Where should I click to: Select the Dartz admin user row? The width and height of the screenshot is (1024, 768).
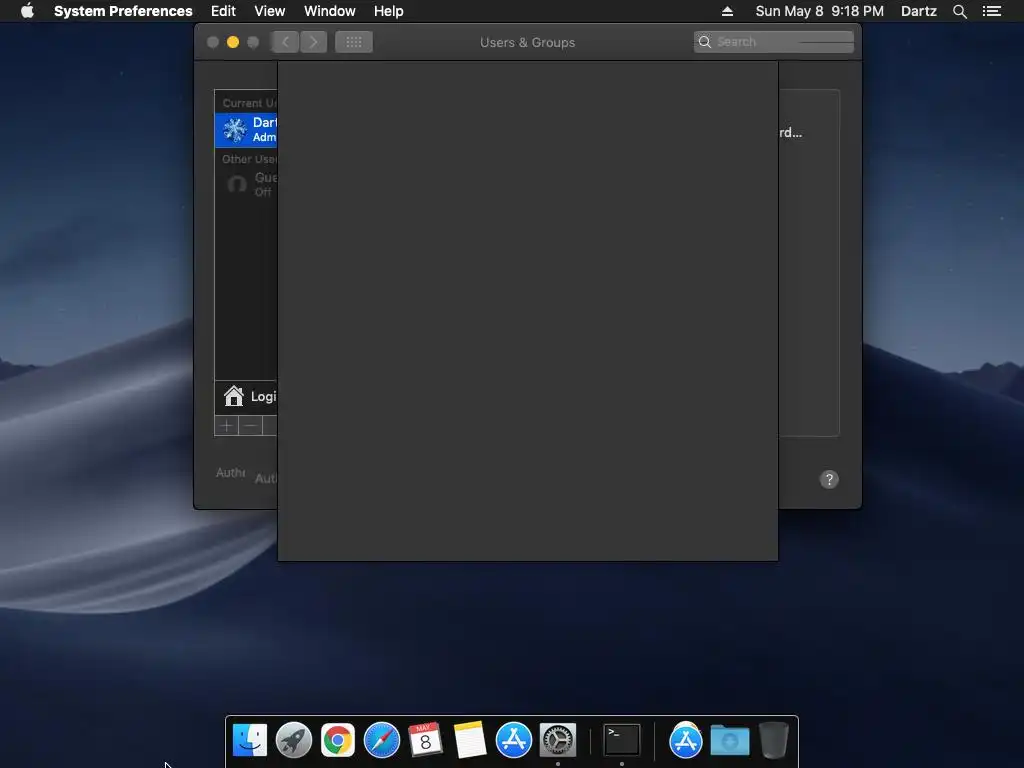tap(246, 130)
